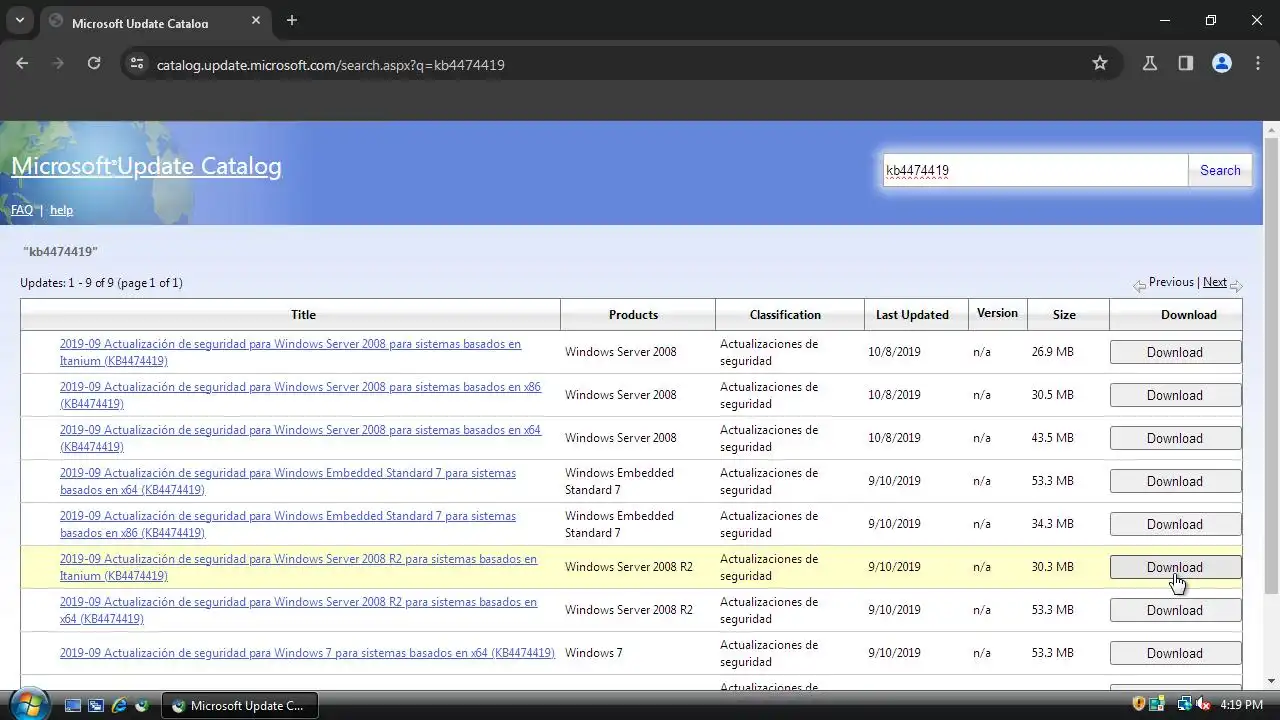Click the page scrollbar down arrow
Viewport: 1280px width, 720px height.
(1272, 682)
